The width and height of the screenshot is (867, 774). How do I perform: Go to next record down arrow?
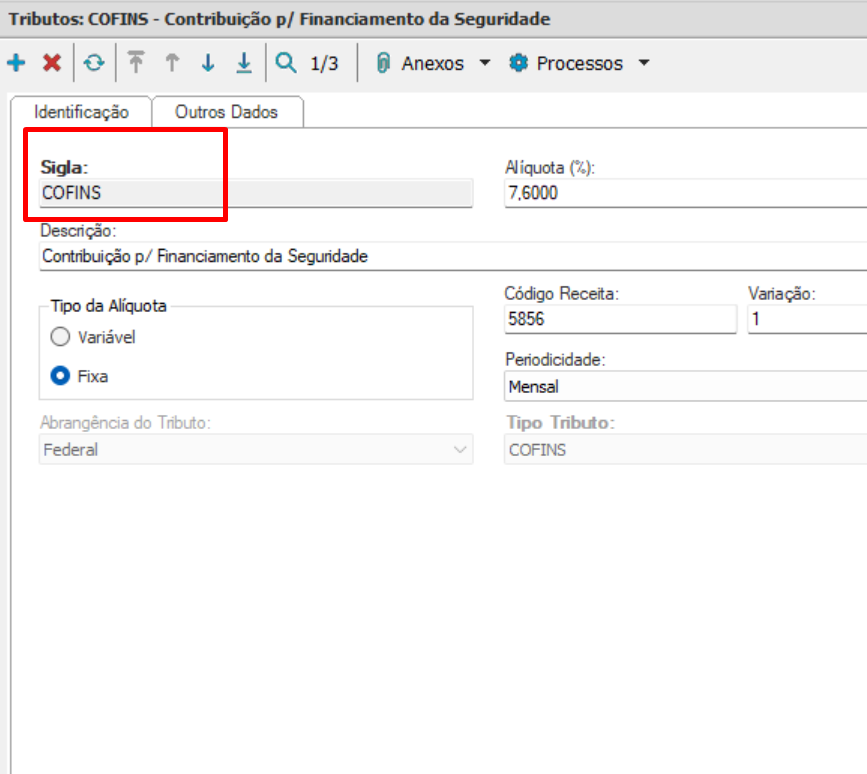[208, 62]
